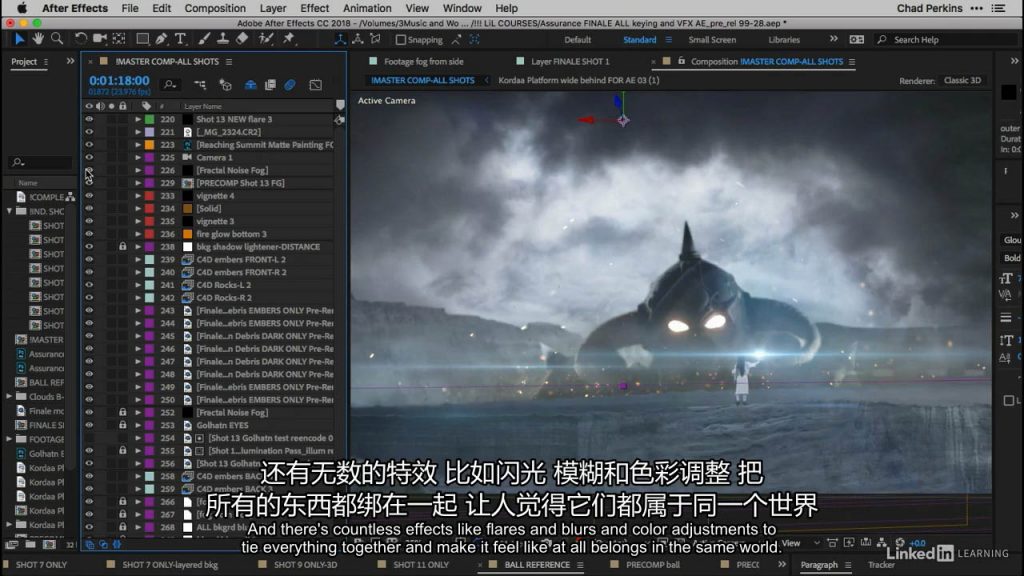Screen dimensions: 1024x576
Task: Expand the Shot 13 NEW flare 3 layer
Action: coord(138,120)
